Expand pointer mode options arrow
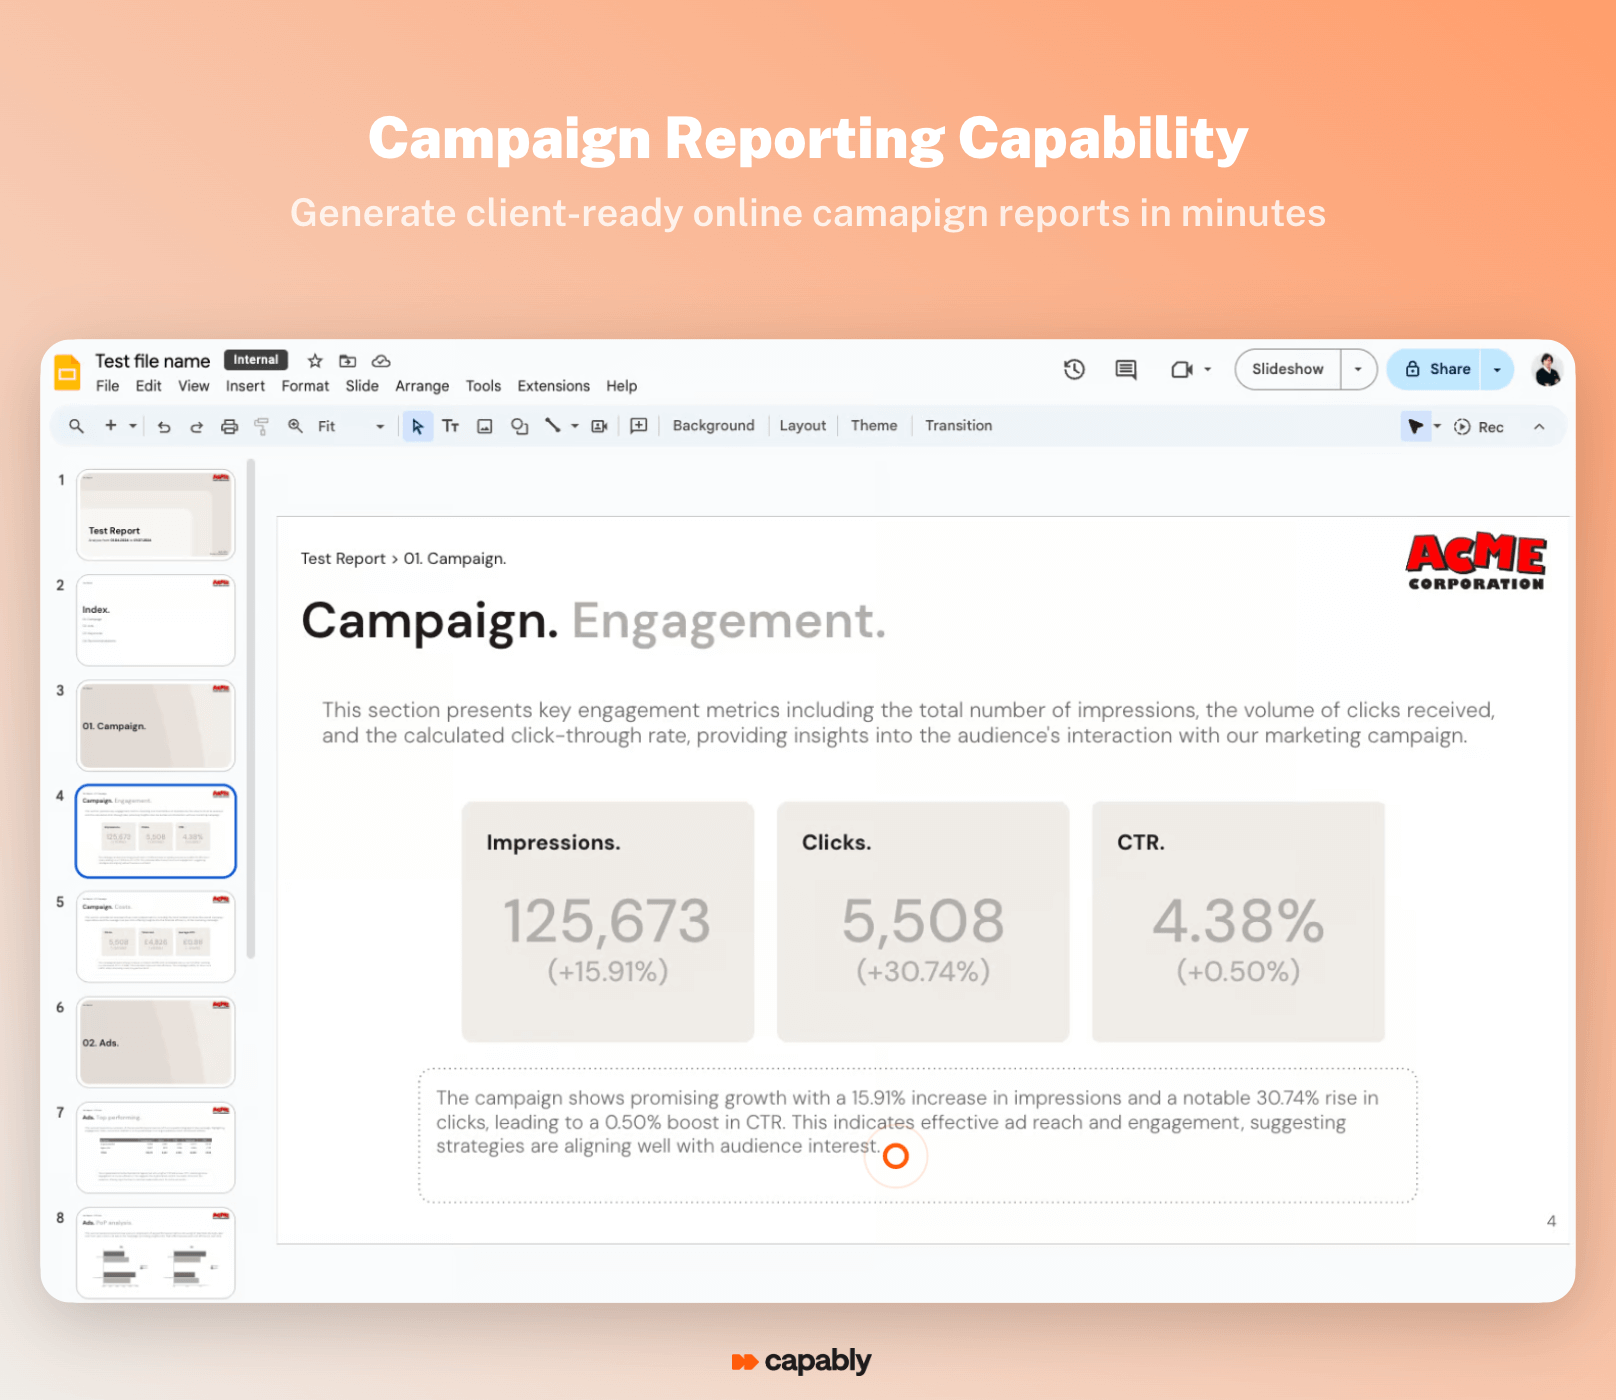 coord(1438,427)
